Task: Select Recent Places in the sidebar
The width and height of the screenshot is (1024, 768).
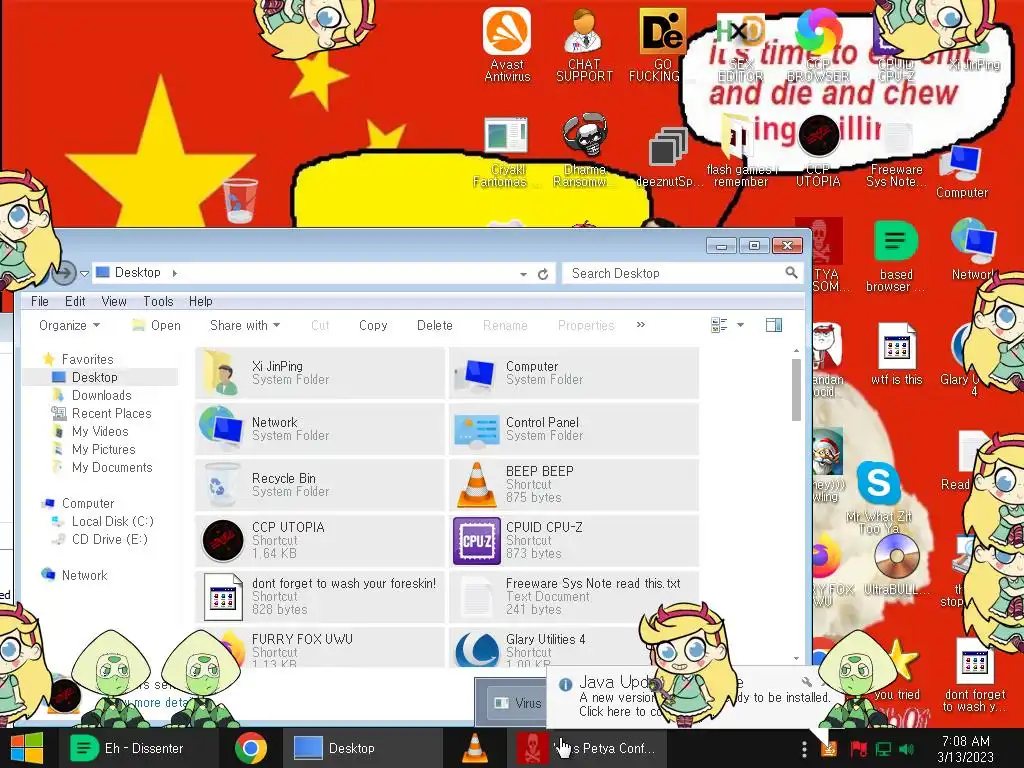Action: (x=111, y=413)
